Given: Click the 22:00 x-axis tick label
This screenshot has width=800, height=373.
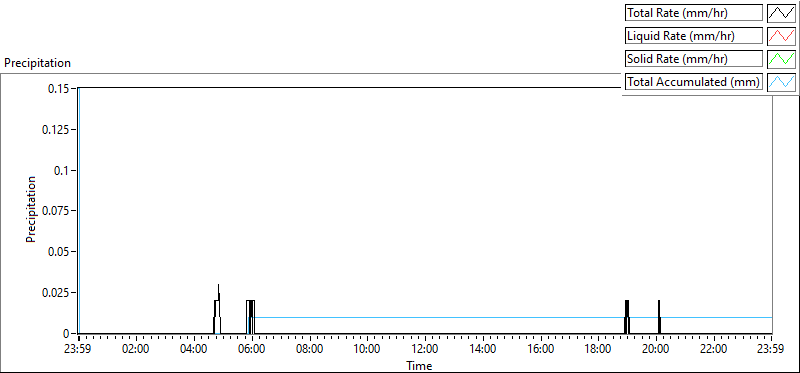Looking at the screenshot, I should pyautogui.click(x=713, y=350).
